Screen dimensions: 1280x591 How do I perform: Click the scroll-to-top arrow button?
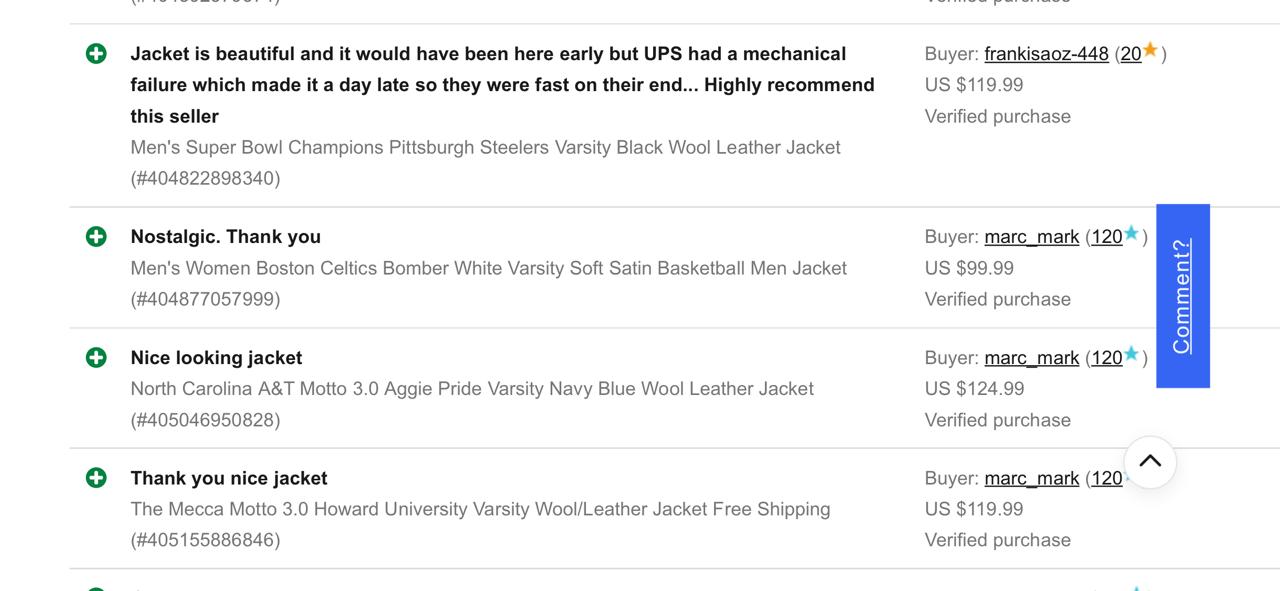(x=1150, y=462)
